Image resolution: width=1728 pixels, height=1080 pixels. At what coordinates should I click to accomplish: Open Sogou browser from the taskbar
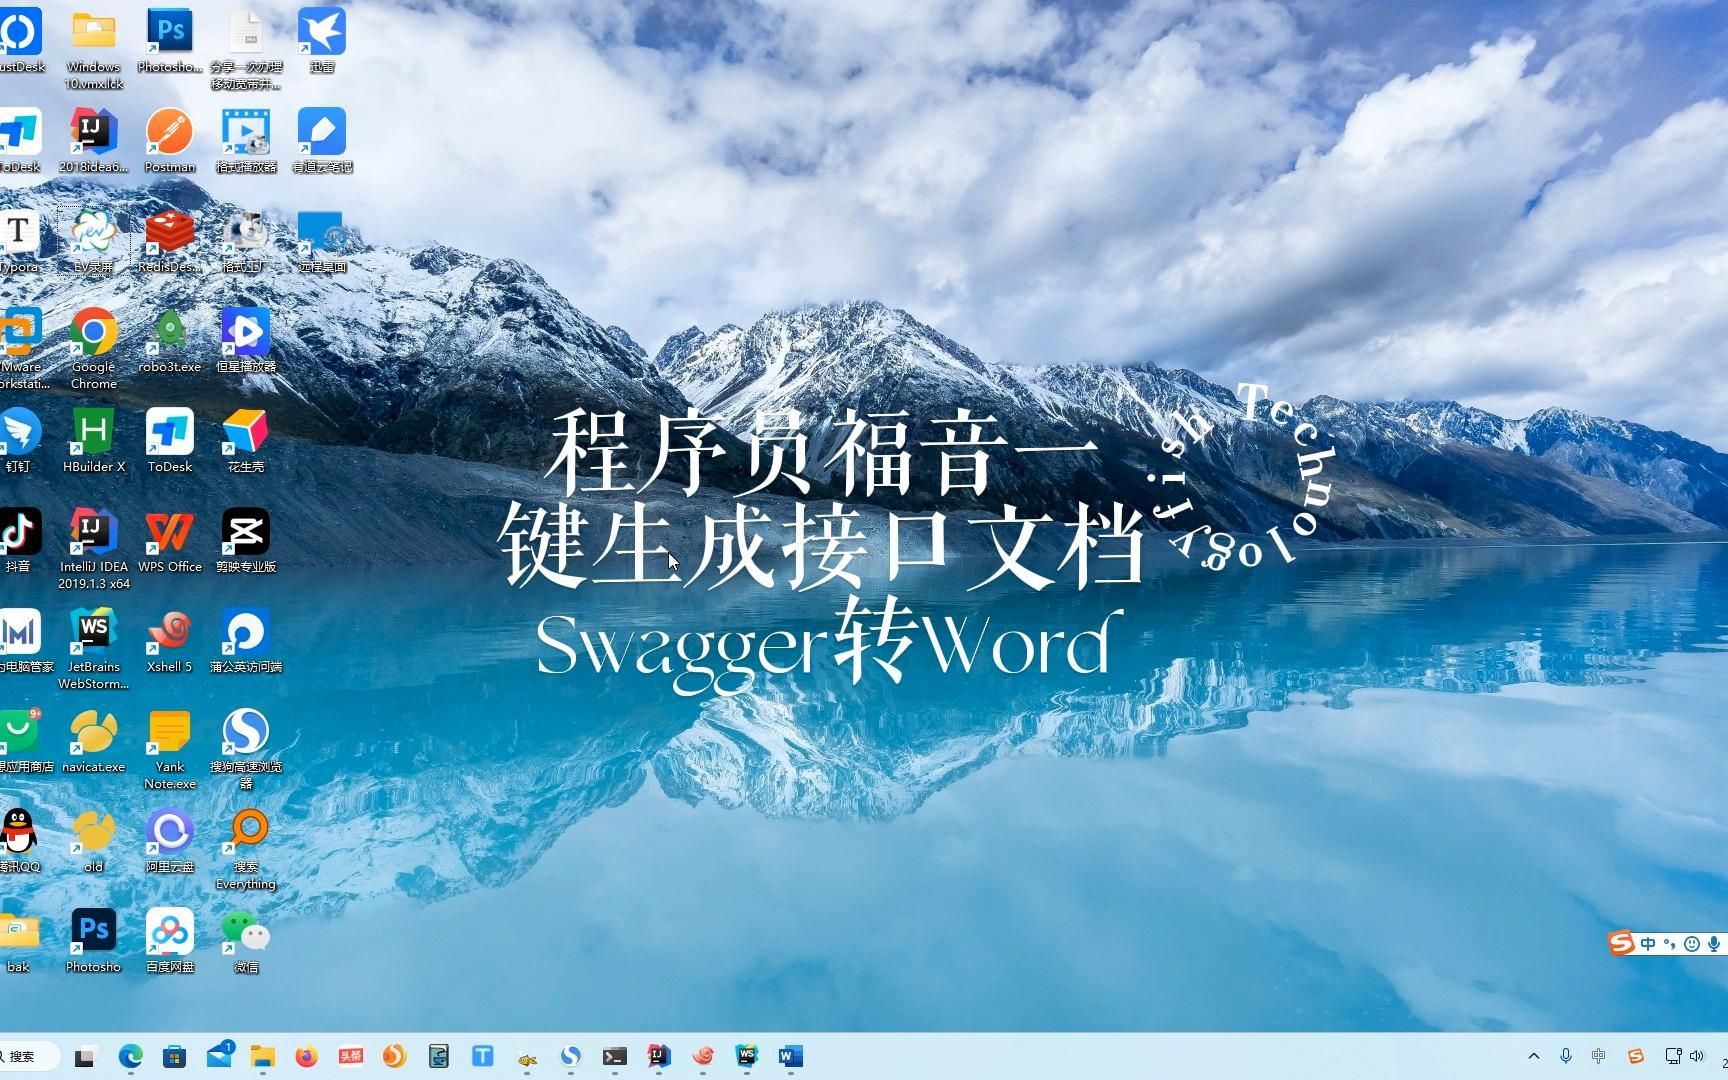click(570, 1056)
